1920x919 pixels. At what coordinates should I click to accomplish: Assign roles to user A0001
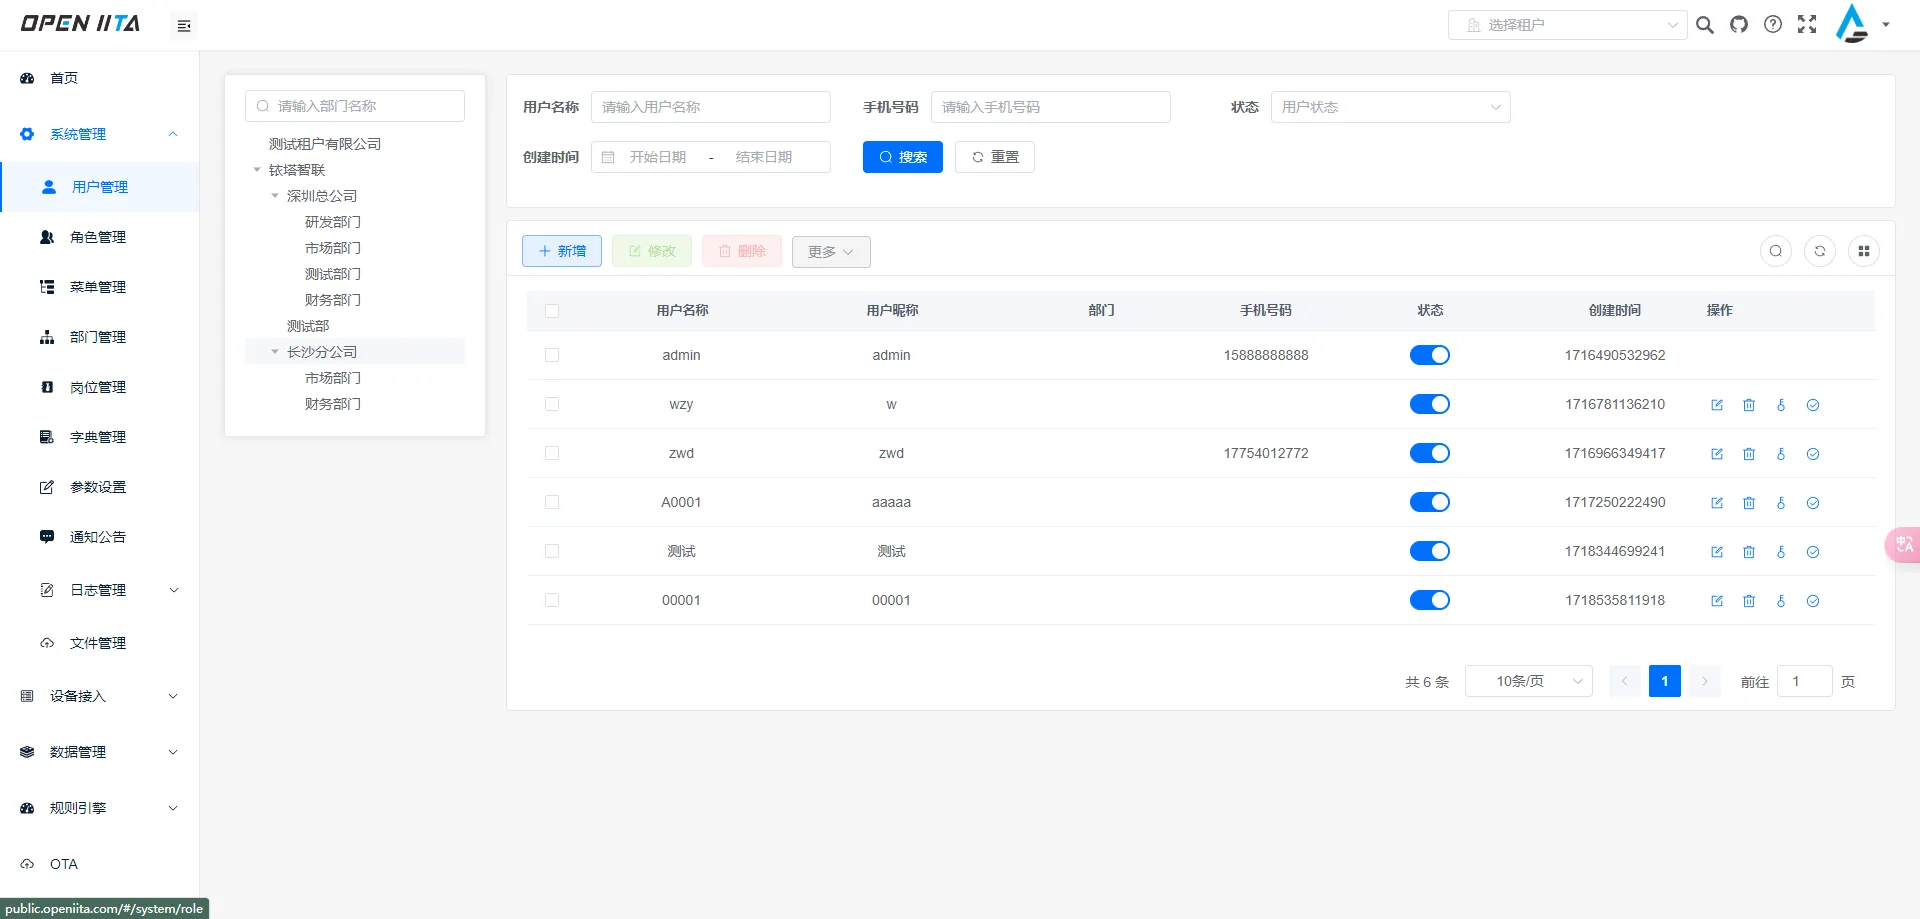click(x=1813, y=503)
